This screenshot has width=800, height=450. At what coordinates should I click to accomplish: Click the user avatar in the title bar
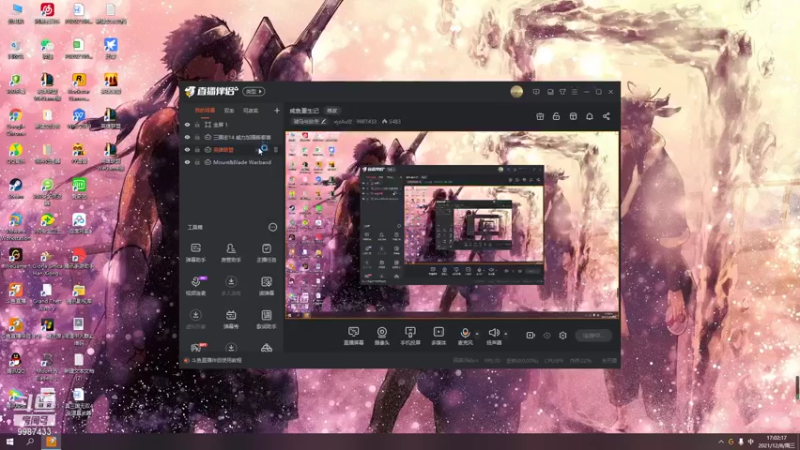[517, 92]
